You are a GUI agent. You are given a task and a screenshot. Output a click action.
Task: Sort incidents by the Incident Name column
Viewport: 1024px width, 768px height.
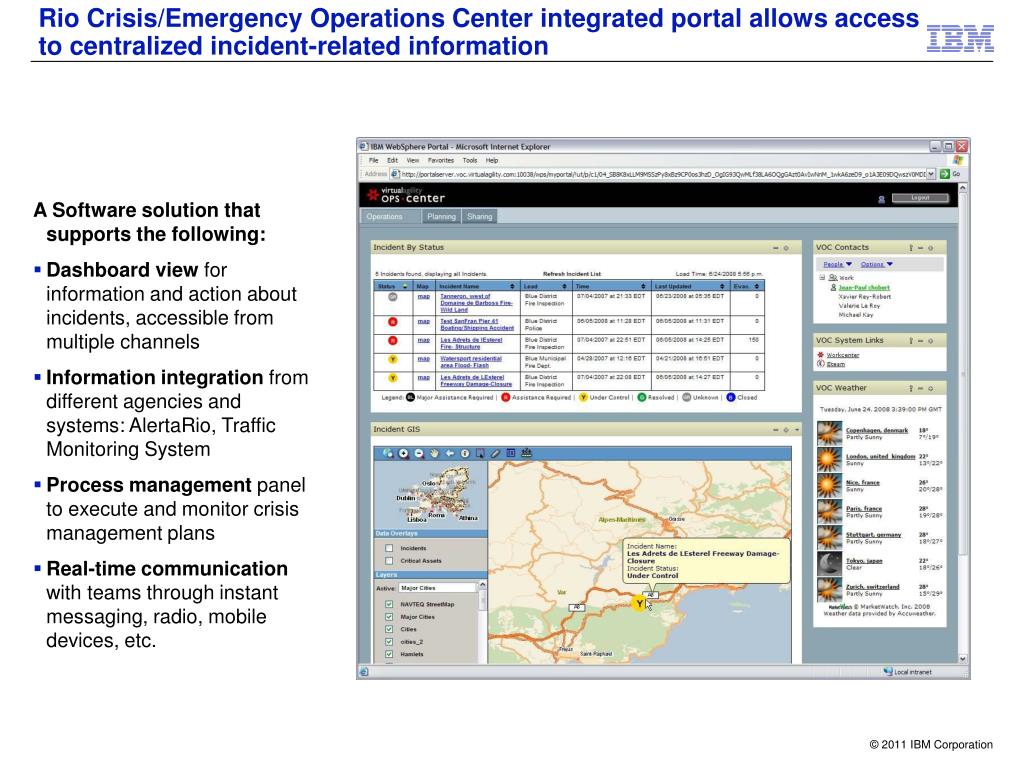(x=476, y=286)
